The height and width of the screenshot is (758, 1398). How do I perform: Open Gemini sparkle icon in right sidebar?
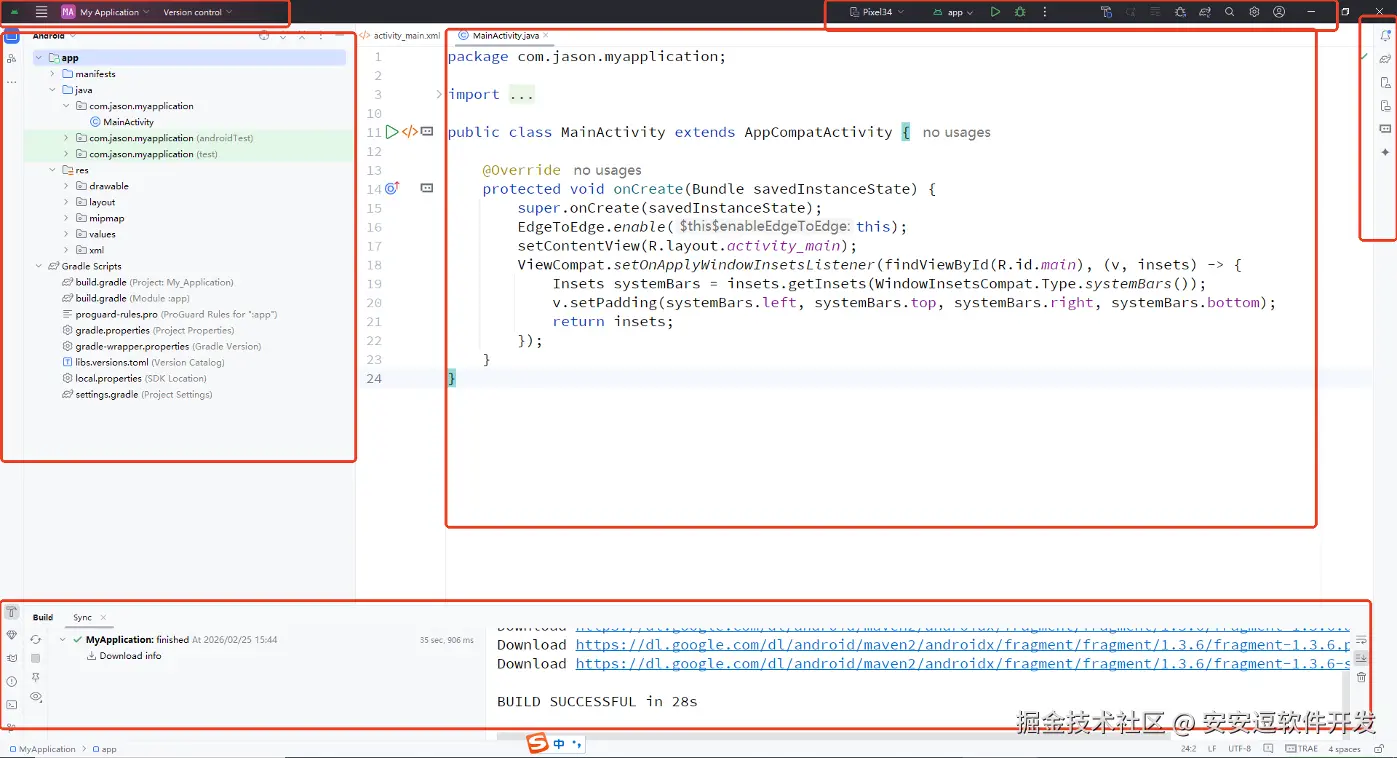click(1385, 152)
